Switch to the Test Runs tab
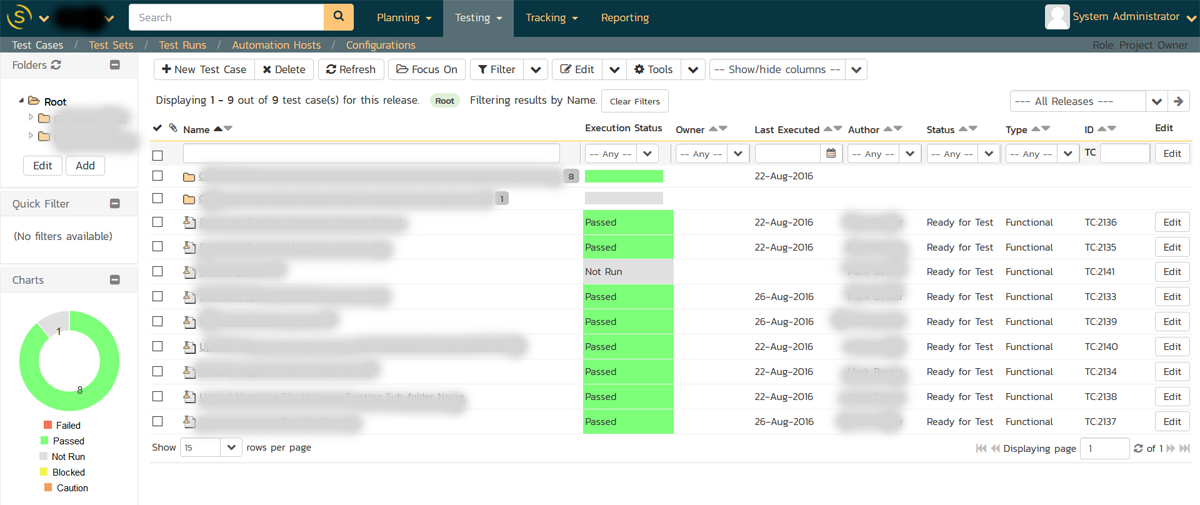 tap(182, 45)
